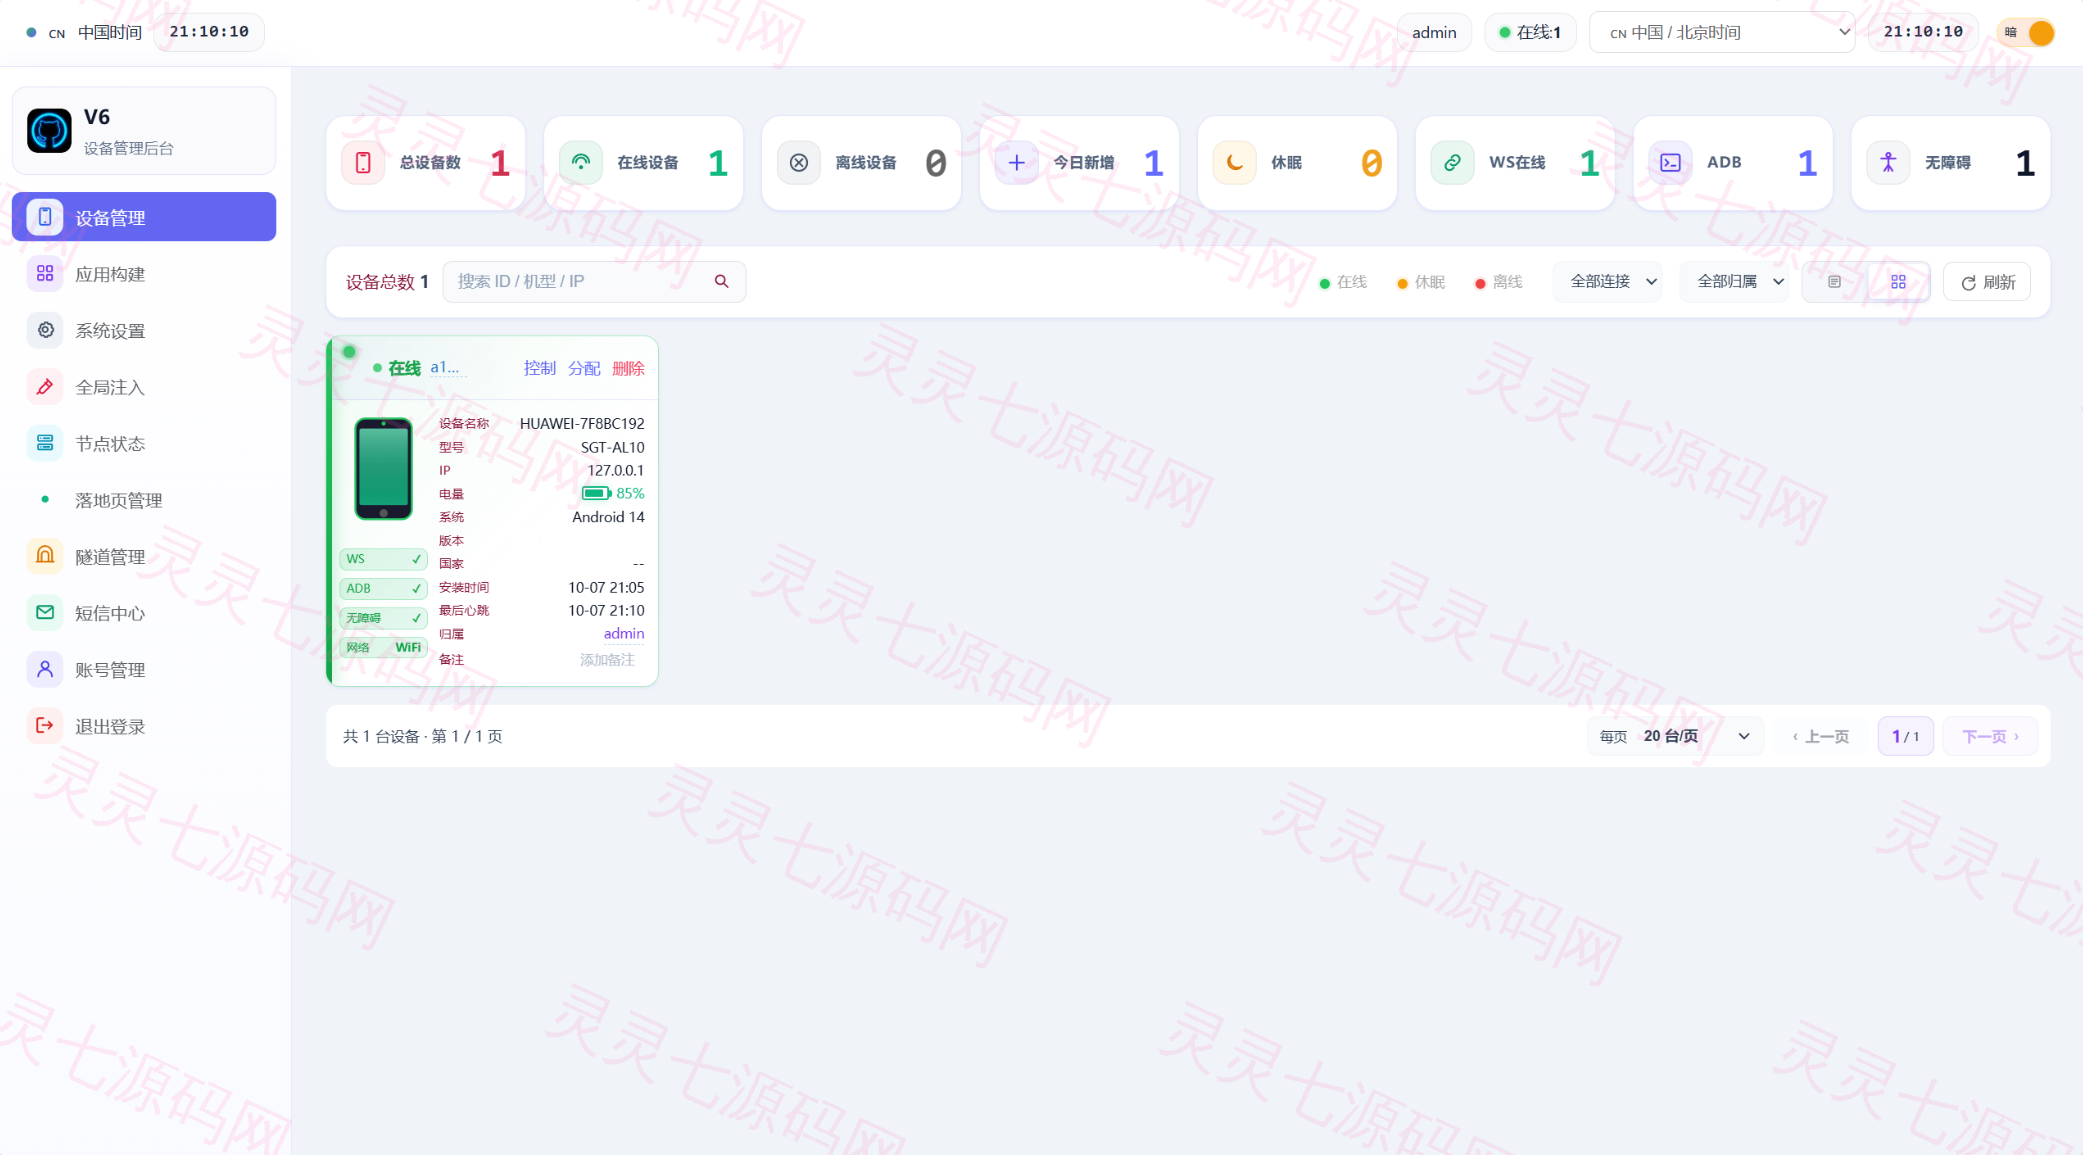Click the V6 app logo icon
Viewport: 2083px width, 1155px height.
coord(49,131)
